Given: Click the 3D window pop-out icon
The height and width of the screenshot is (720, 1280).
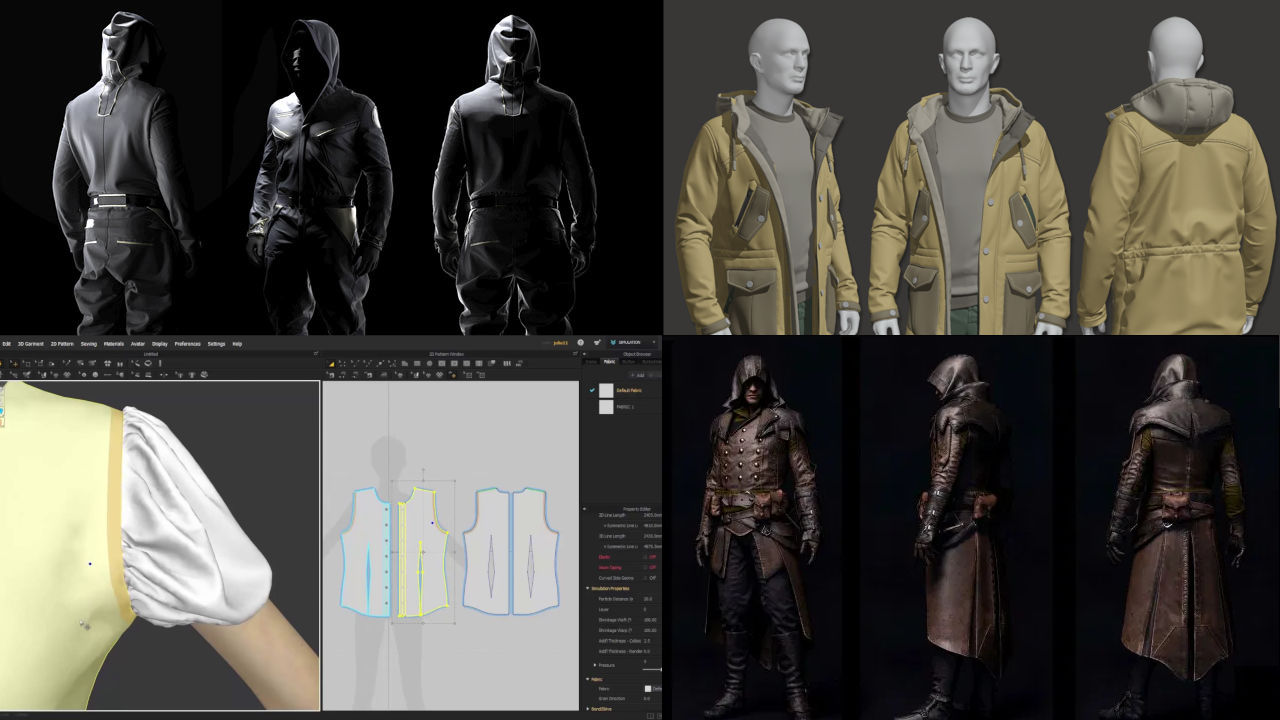Looking at the screenshot, I should 316,353.
